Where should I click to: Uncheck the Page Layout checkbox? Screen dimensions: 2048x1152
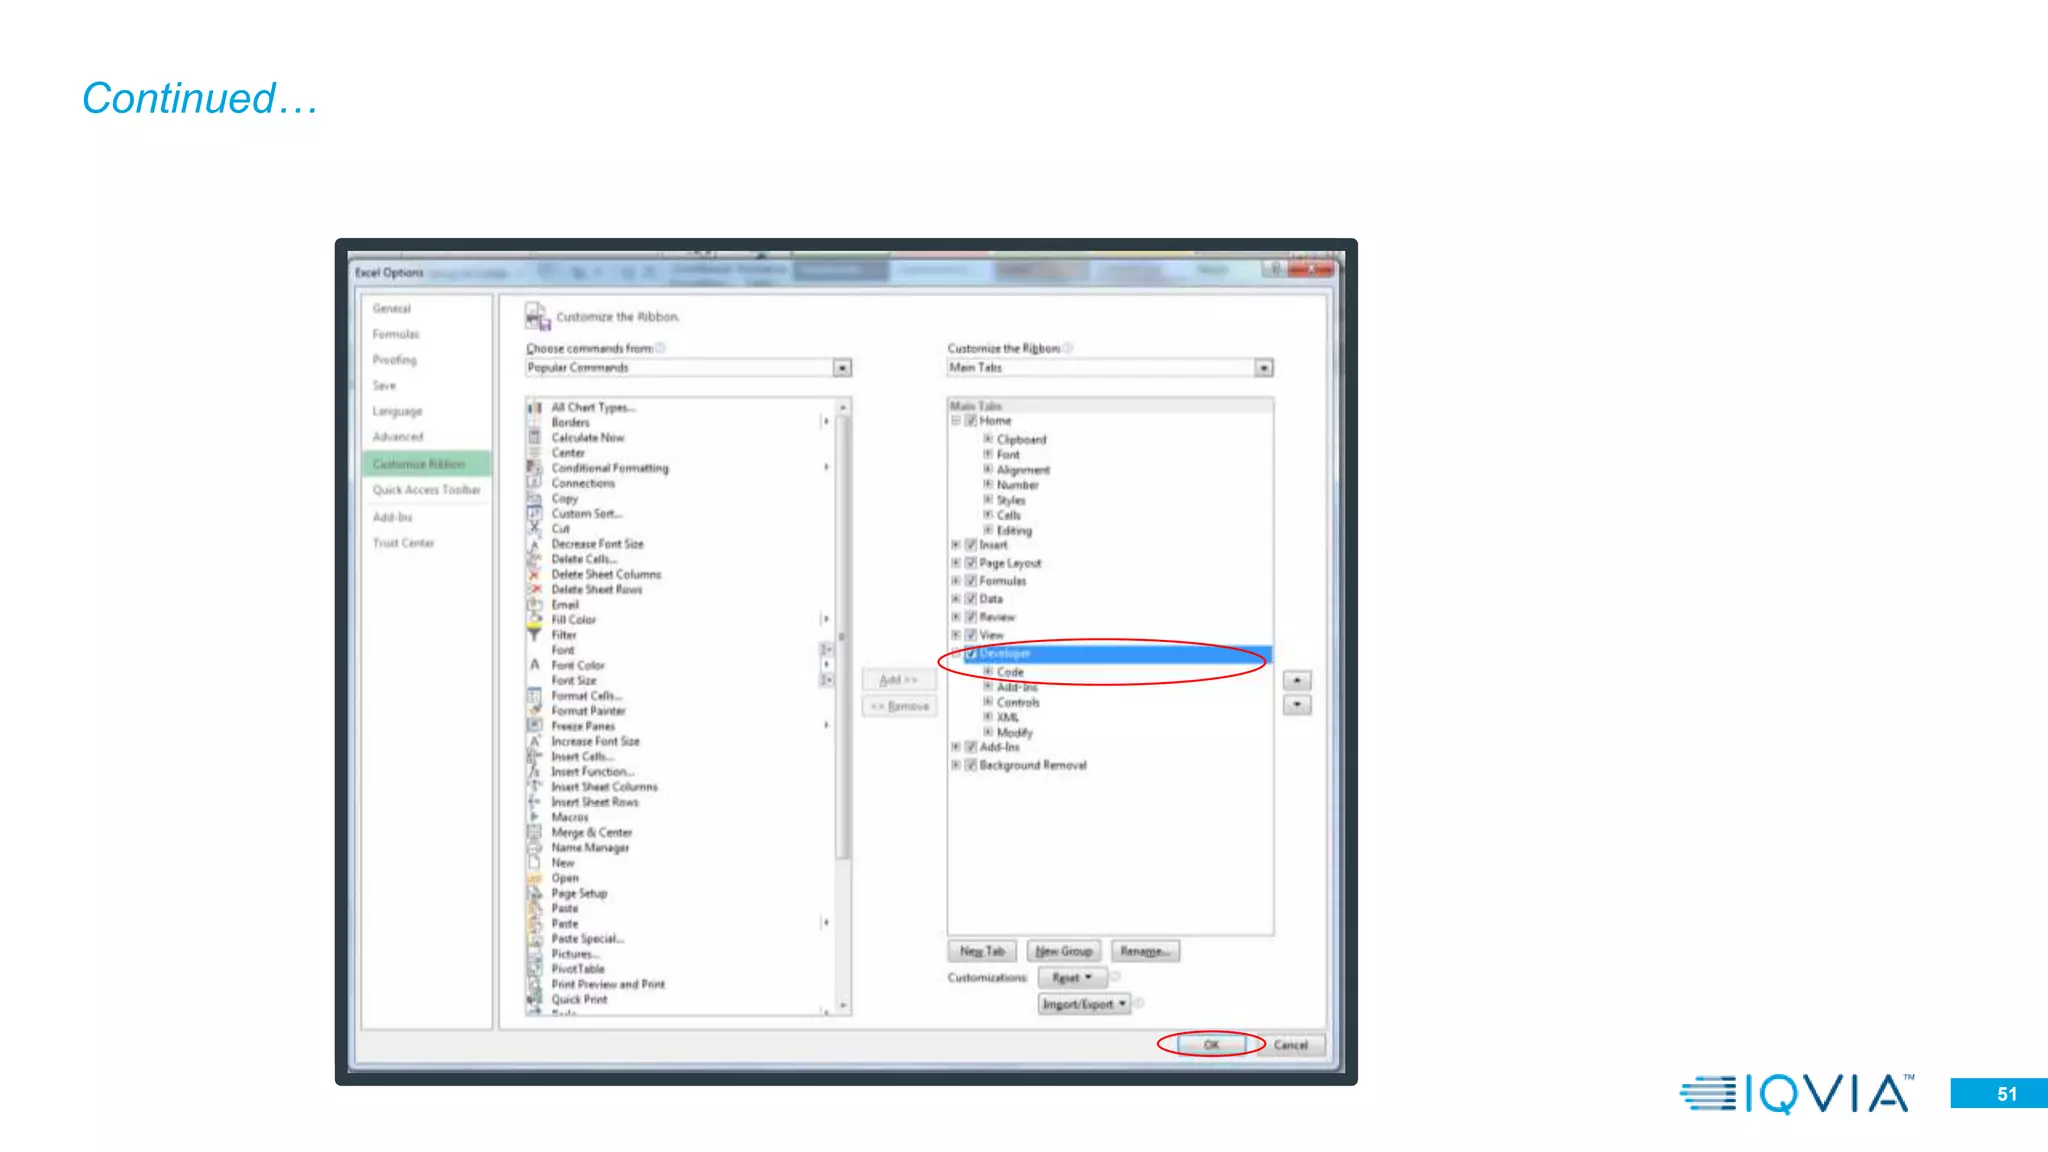coord(970,563)
